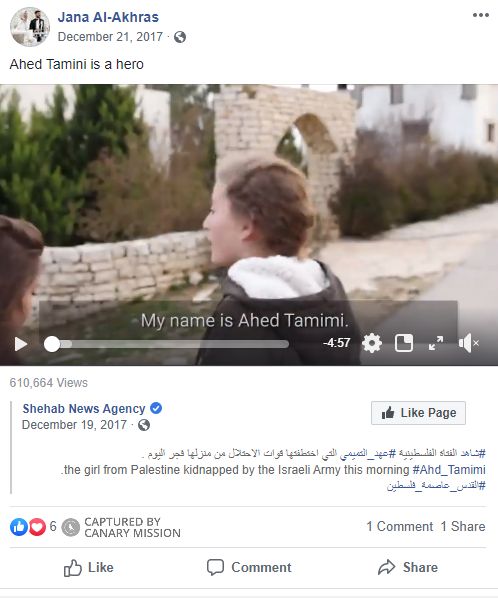
Task: Open the Comment action on the post
Action: 249,567
